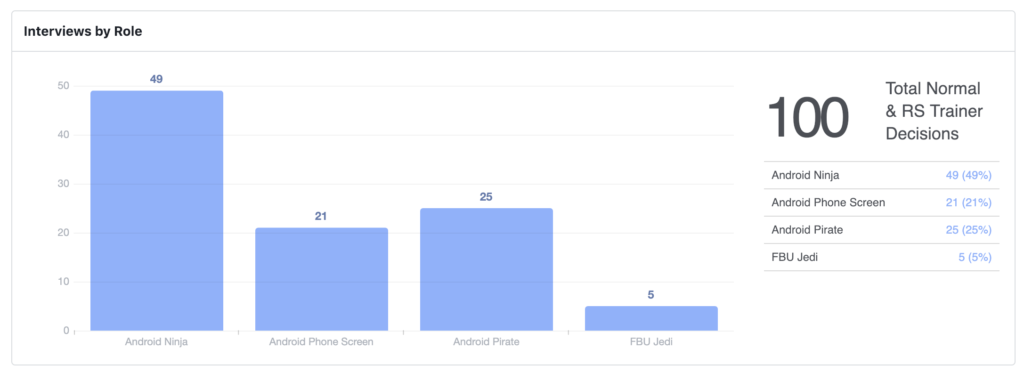The height and width of the screenshot is (373, 1024).
Task: Click the 21 value label on the chart
Action: point(321,216)
